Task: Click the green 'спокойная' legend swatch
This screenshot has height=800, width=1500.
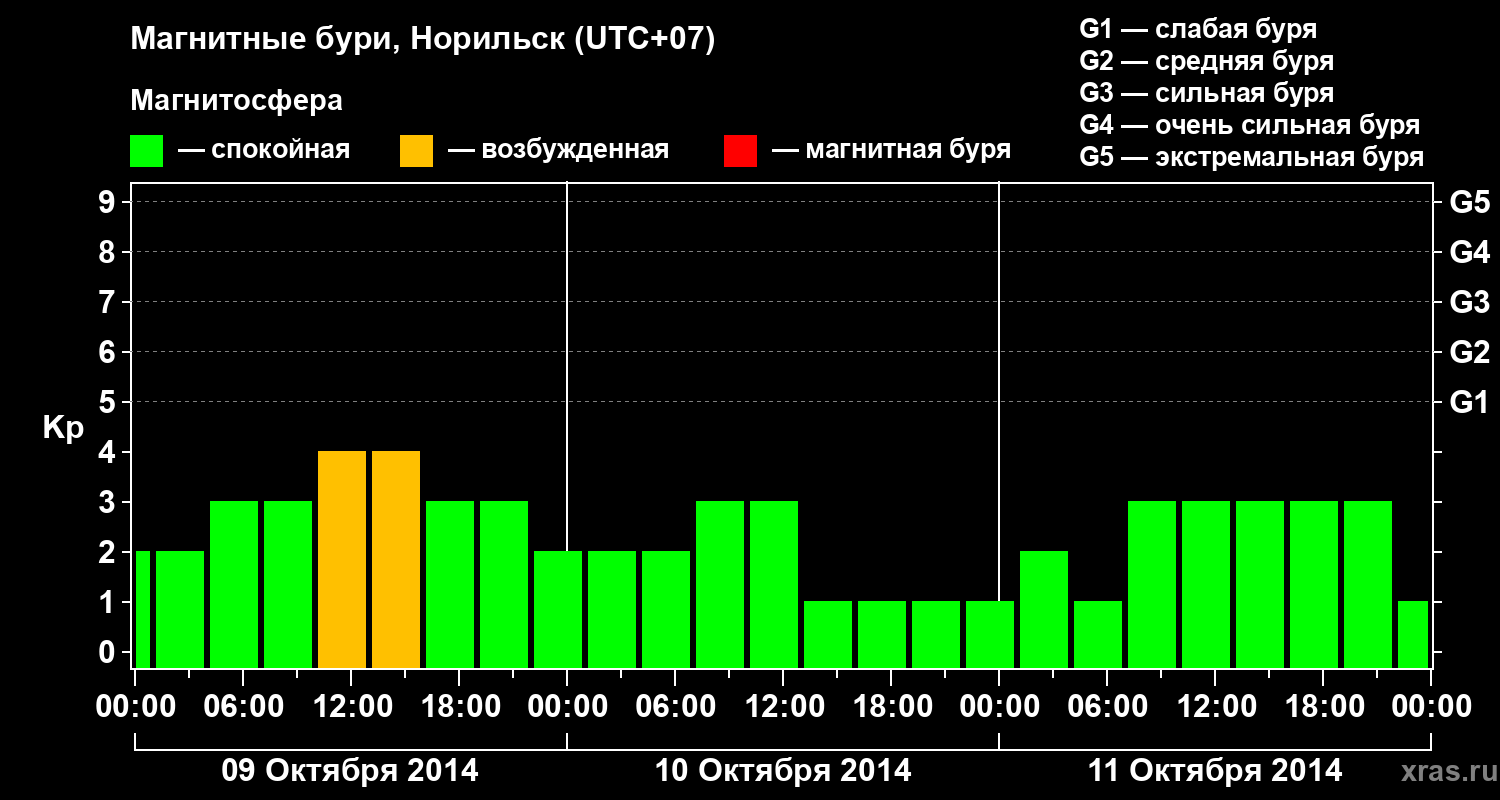Action: click(x=147, y=151)
